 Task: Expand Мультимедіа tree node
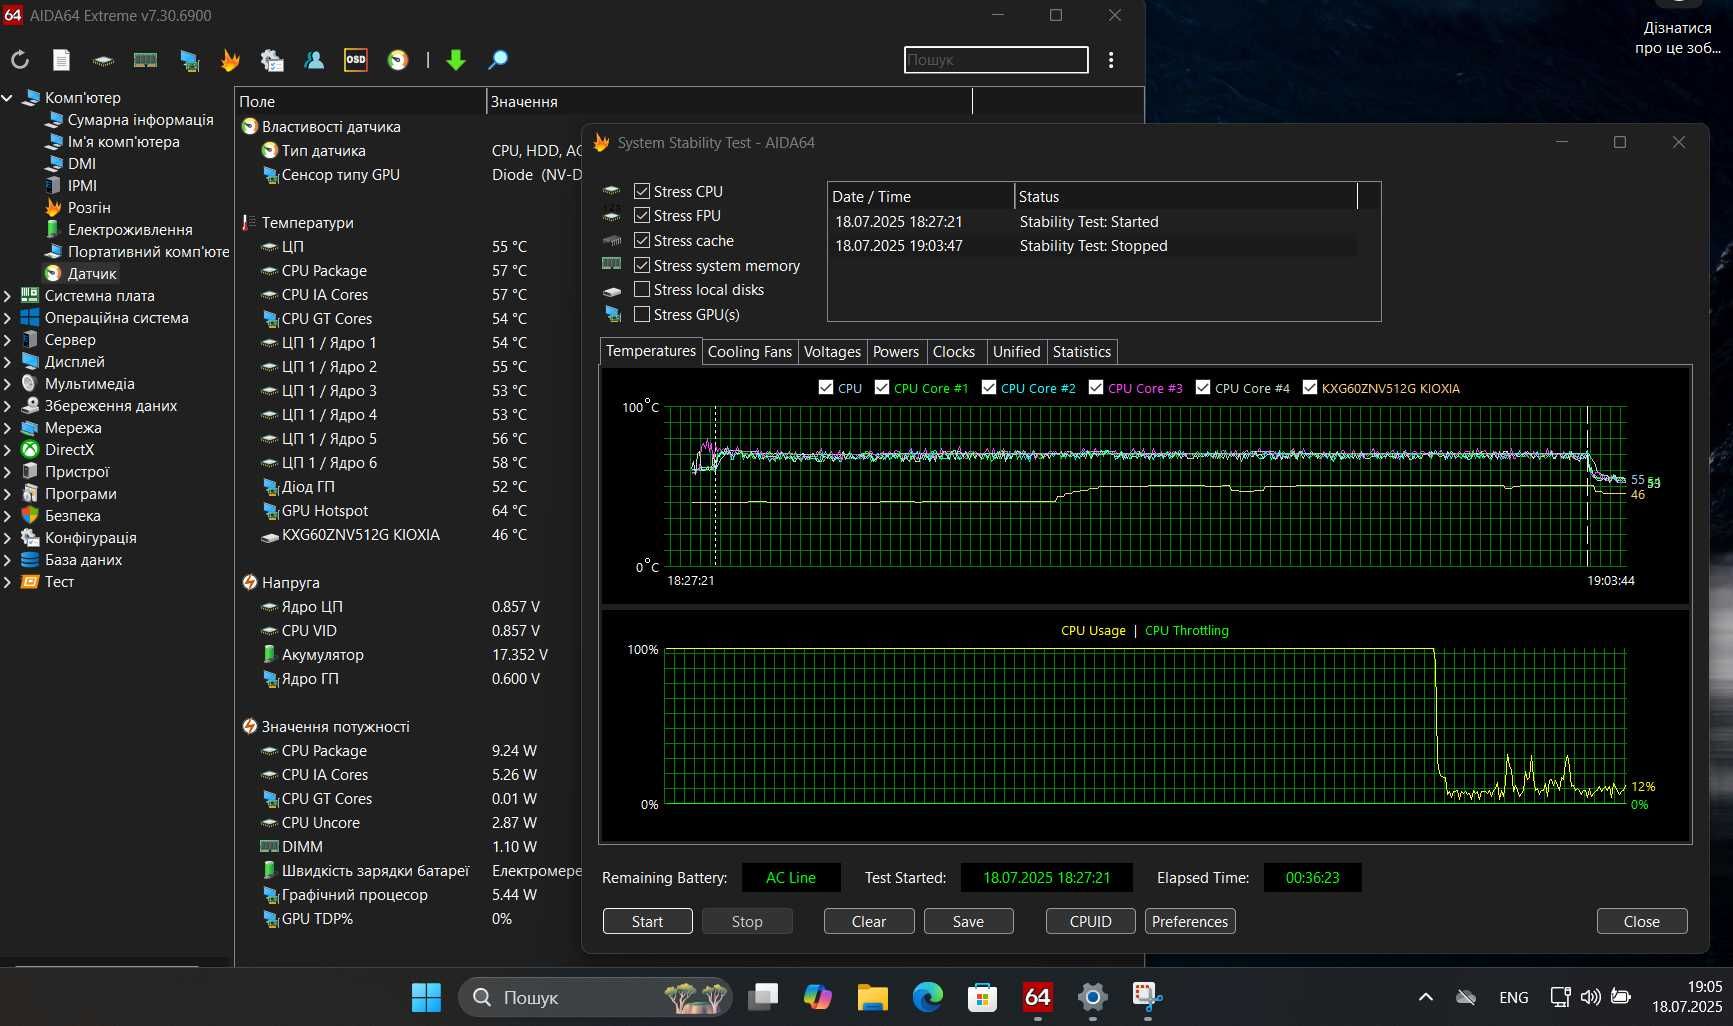[x=8, y=383]
